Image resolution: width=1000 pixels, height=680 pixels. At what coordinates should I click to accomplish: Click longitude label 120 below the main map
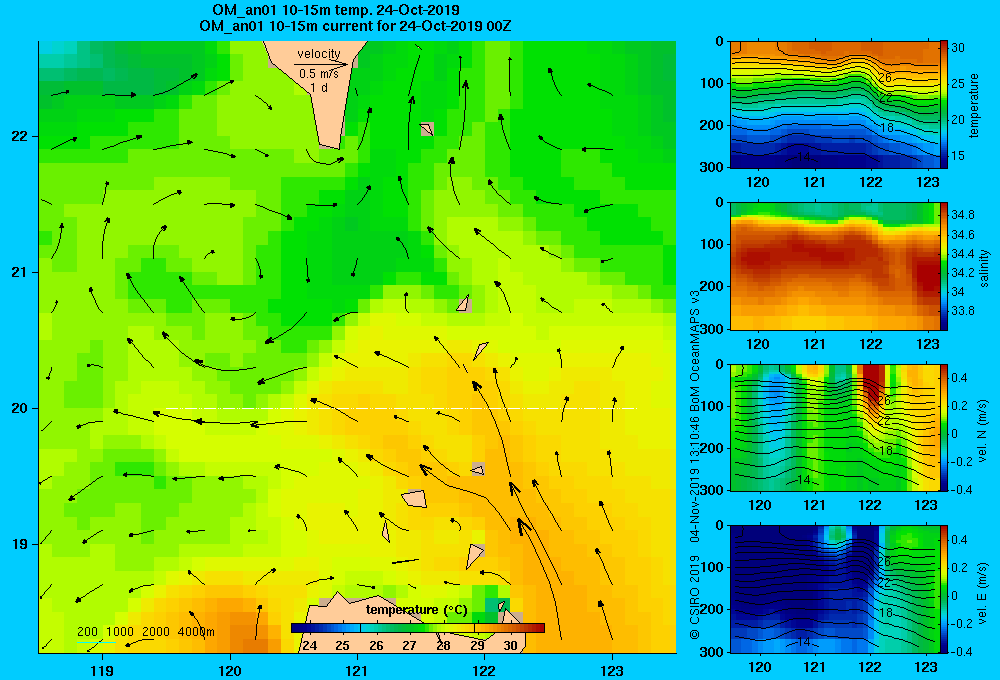click(230, 670)
